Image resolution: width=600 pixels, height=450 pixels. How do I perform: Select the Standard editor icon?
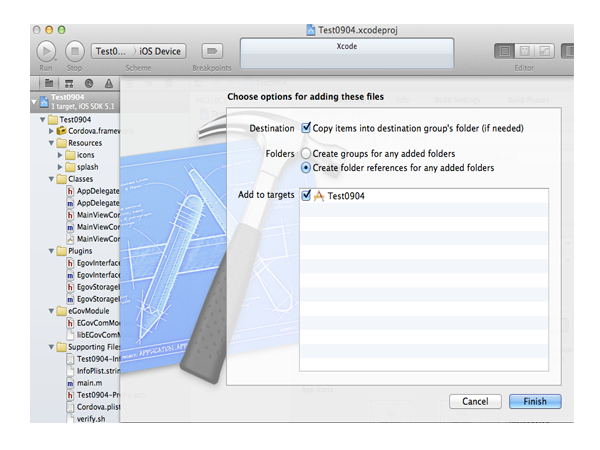point(505,51)
